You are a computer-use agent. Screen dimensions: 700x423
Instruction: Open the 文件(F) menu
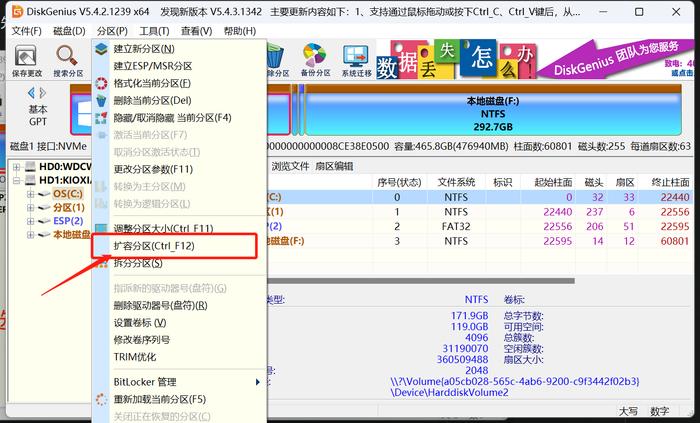(26, 31)
